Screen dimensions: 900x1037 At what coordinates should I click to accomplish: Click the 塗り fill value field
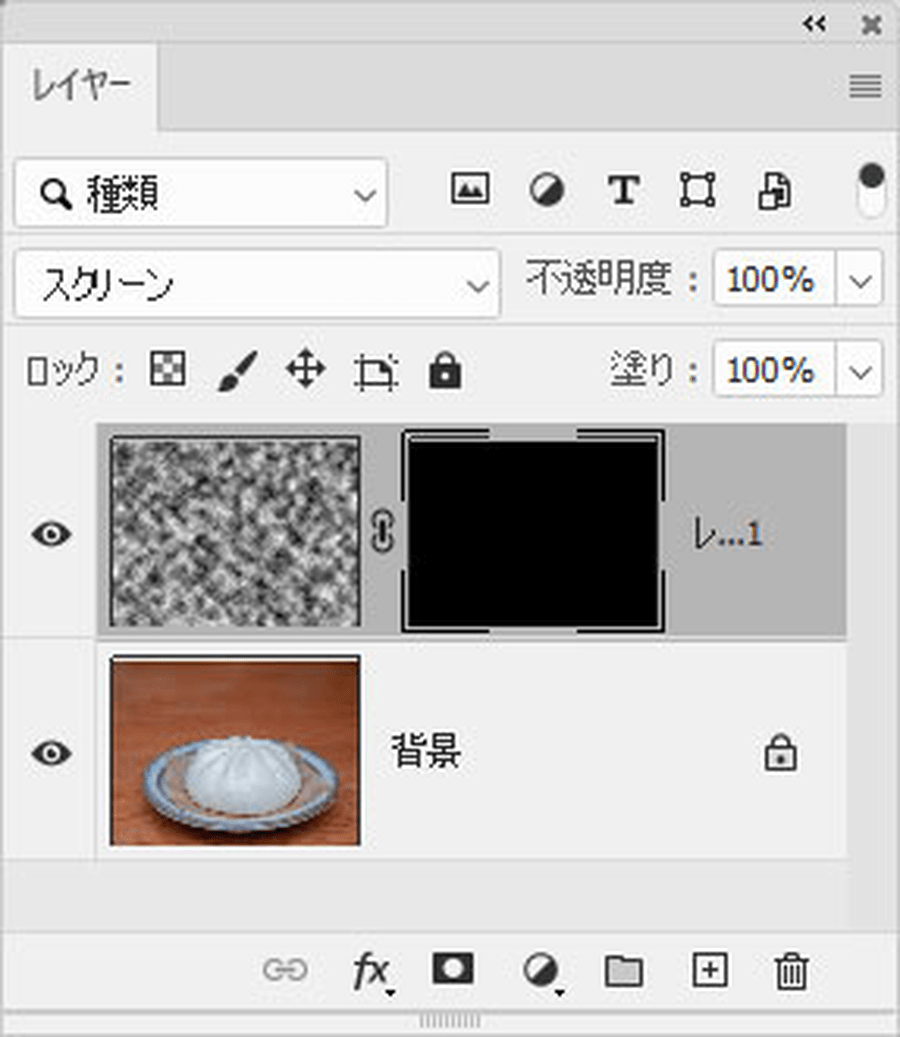pyautogui.click(x=774, y=369)
